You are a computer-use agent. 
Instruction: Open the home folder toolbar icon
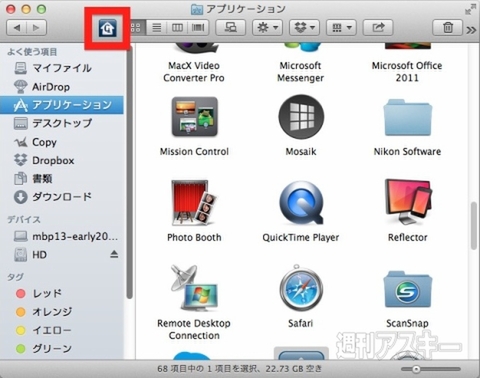click(x=107, y=28)
